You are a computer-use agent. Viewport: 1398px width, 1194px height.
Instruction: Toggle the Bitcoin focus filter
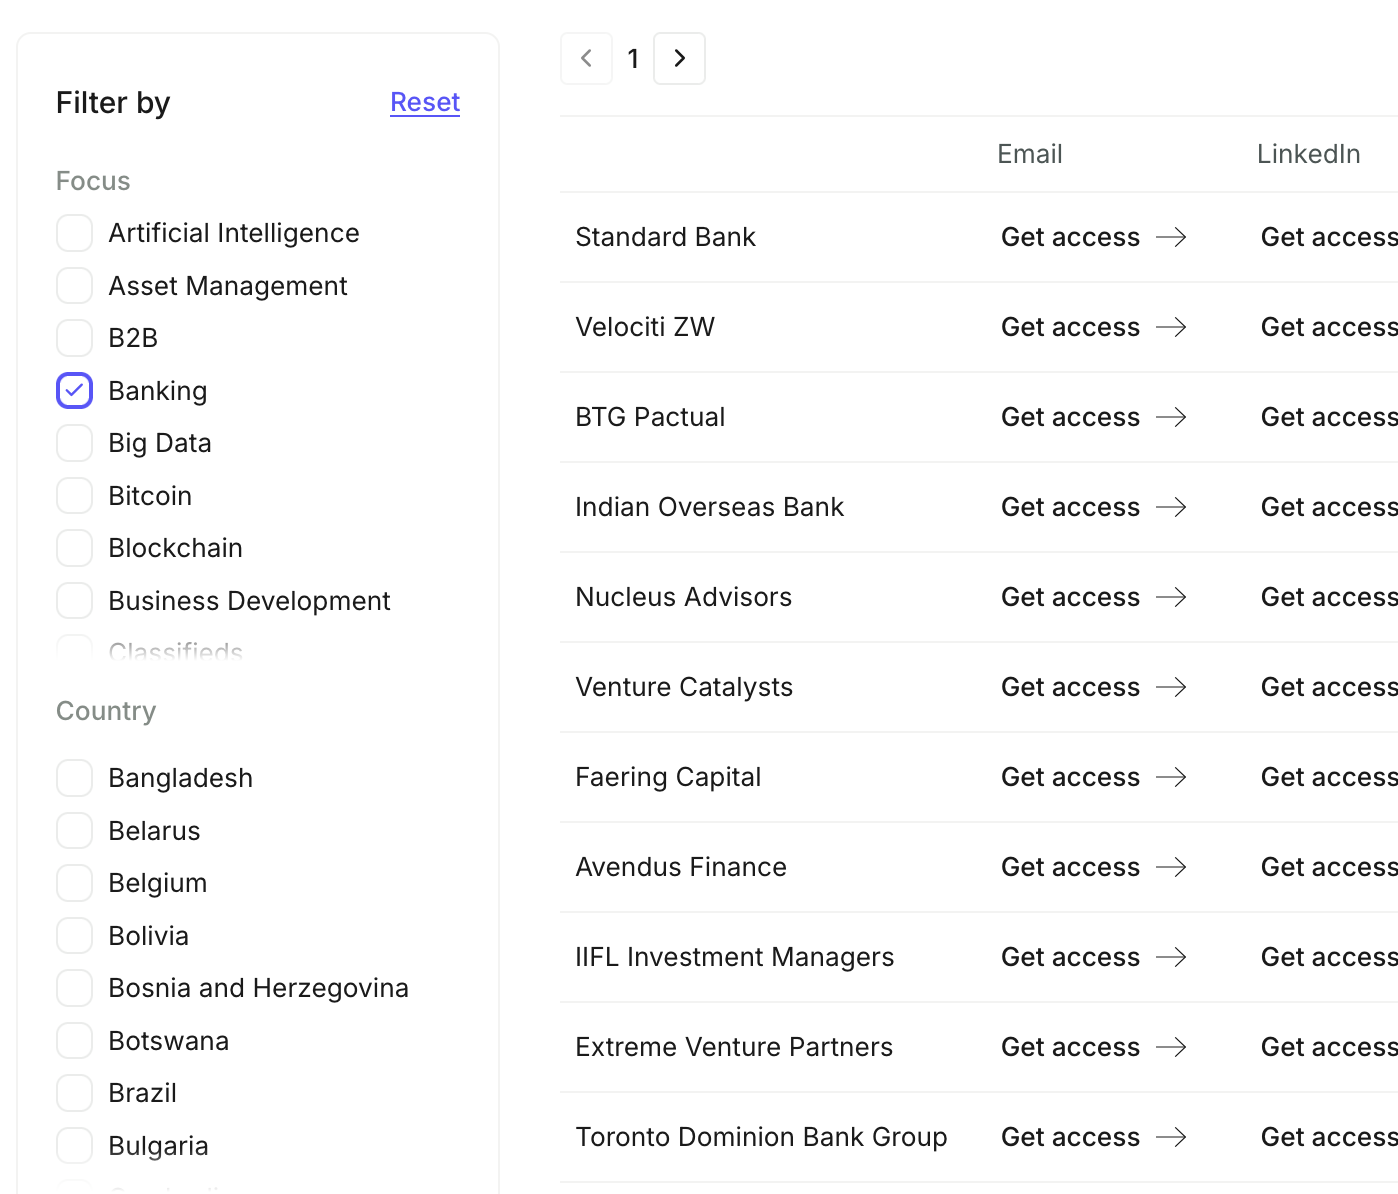pyautogui.click(x=74, y=496)
